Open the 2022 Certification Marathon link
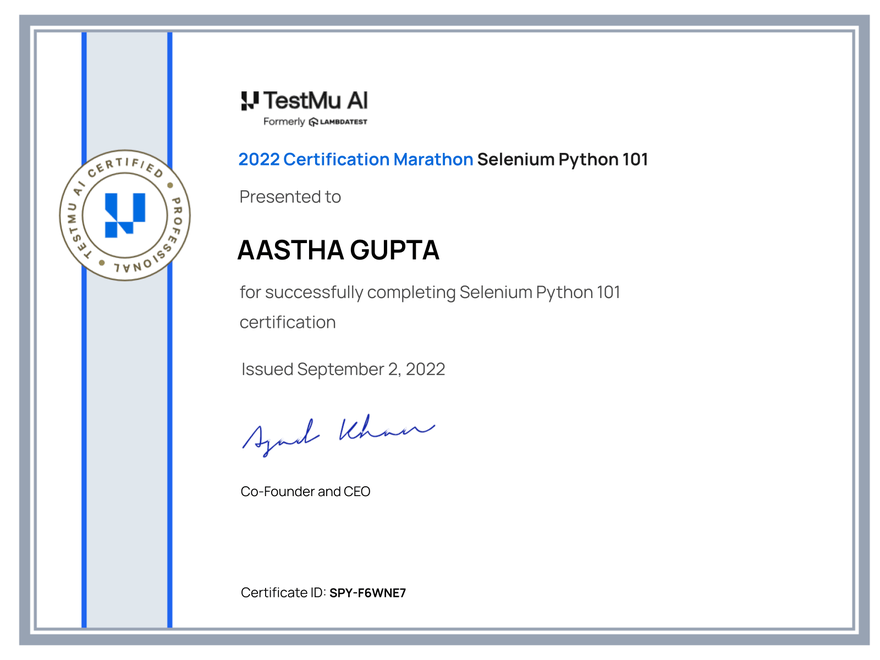Viewport: 880px width, 660px height. (x=355, y=159)
